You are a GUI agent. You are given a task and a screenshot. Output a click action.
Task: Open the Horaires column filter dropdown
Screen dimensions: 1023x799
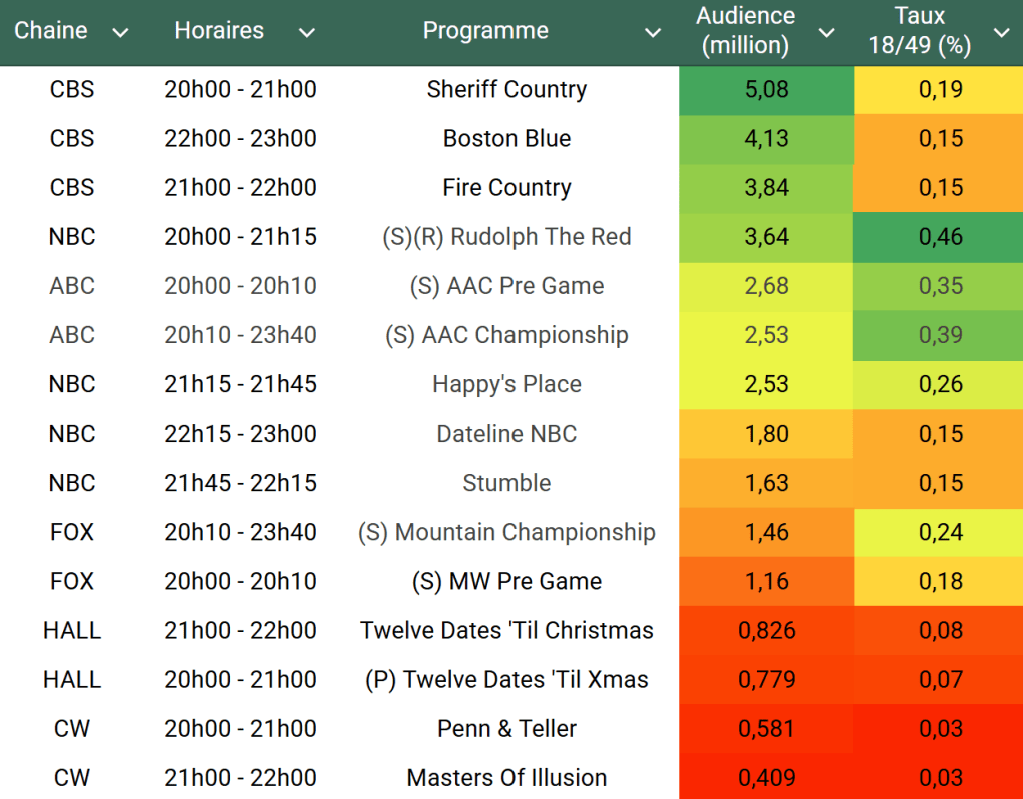306,33
